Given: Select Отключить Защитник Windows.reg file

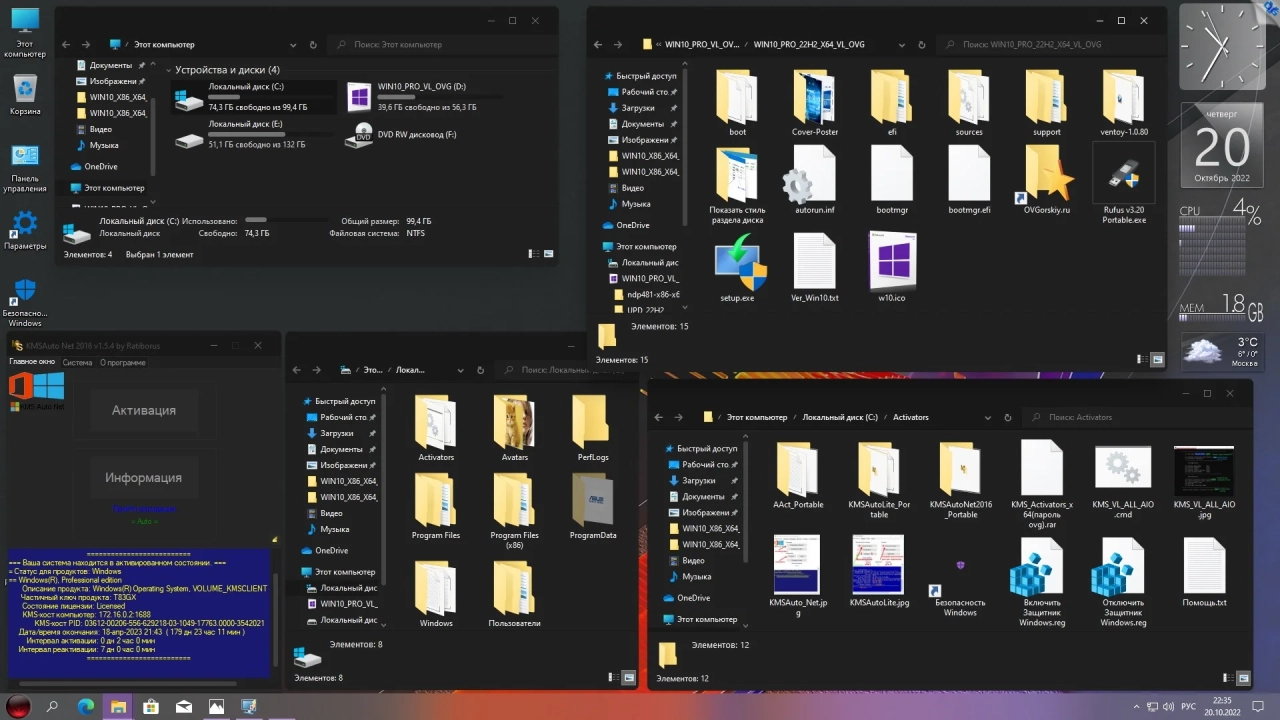Looking at the screenshot, I should tap(1123, 582).
